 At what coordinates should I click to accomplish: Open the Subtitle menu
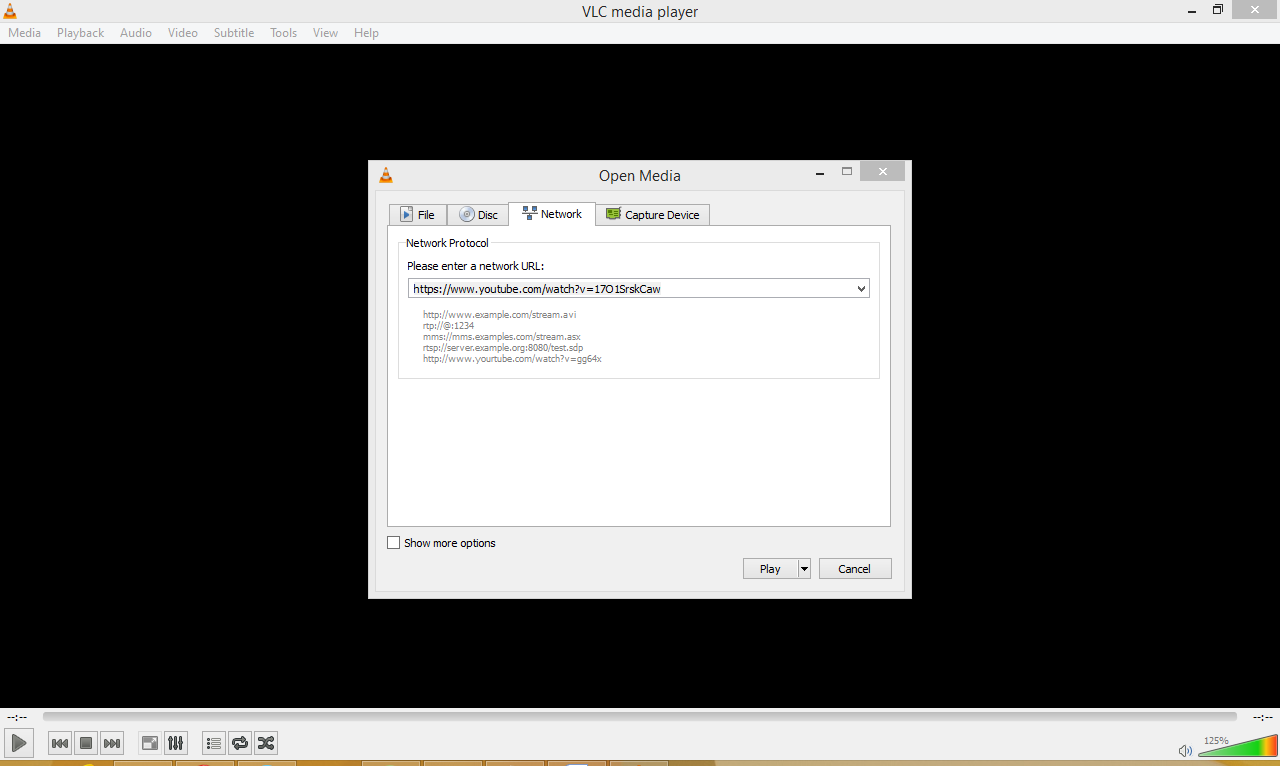coord(234,33)
